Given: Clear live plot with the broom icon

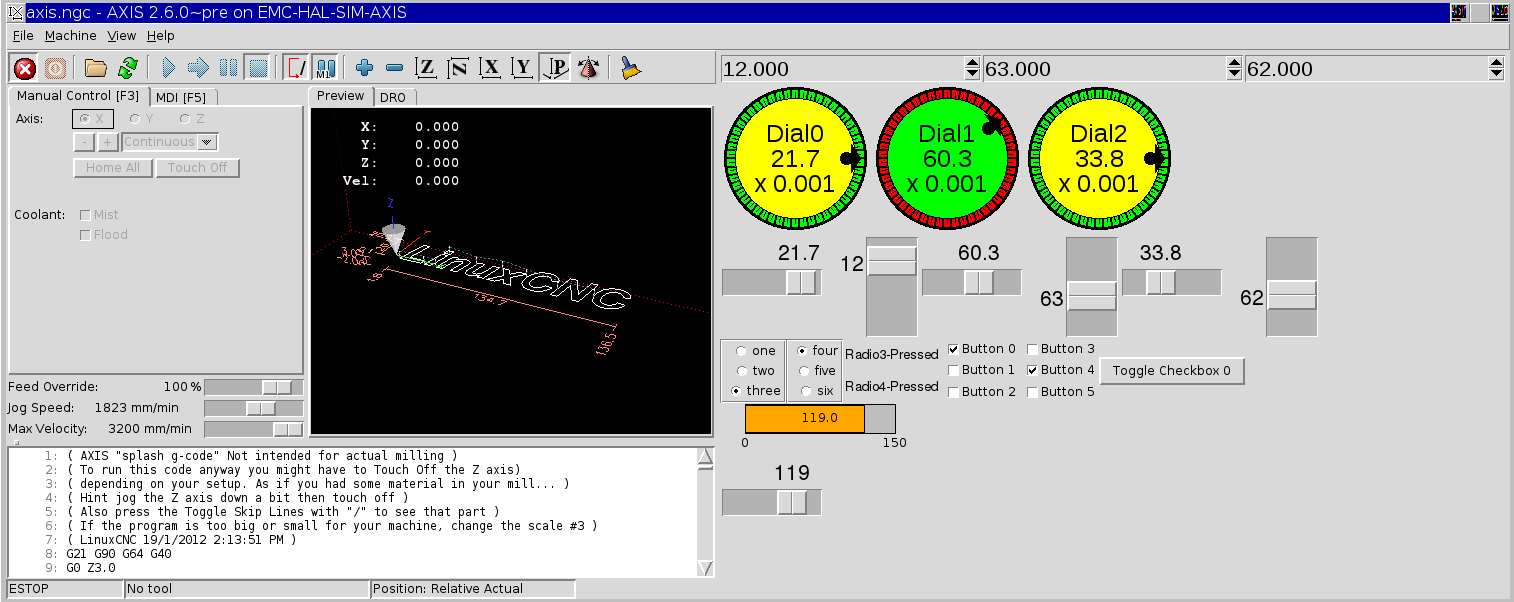Looking at the screenshot, I should (630, 68).
